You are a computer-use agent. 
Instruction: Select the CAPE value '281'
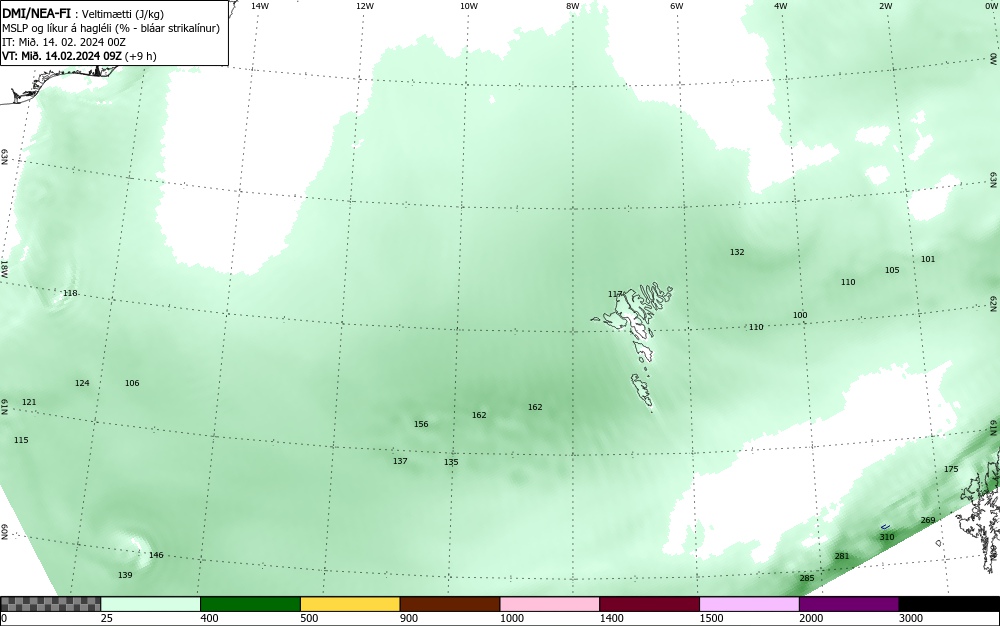tap(842, 556)
